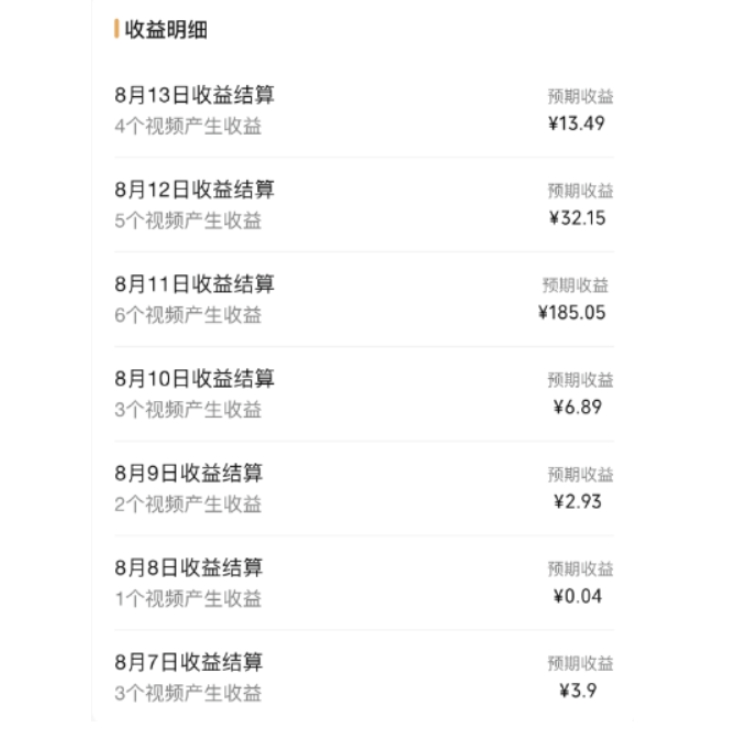Click the 8月9日收益结算 row title
The width and height of the screenshot is (751, 744).
click(189, 474)
